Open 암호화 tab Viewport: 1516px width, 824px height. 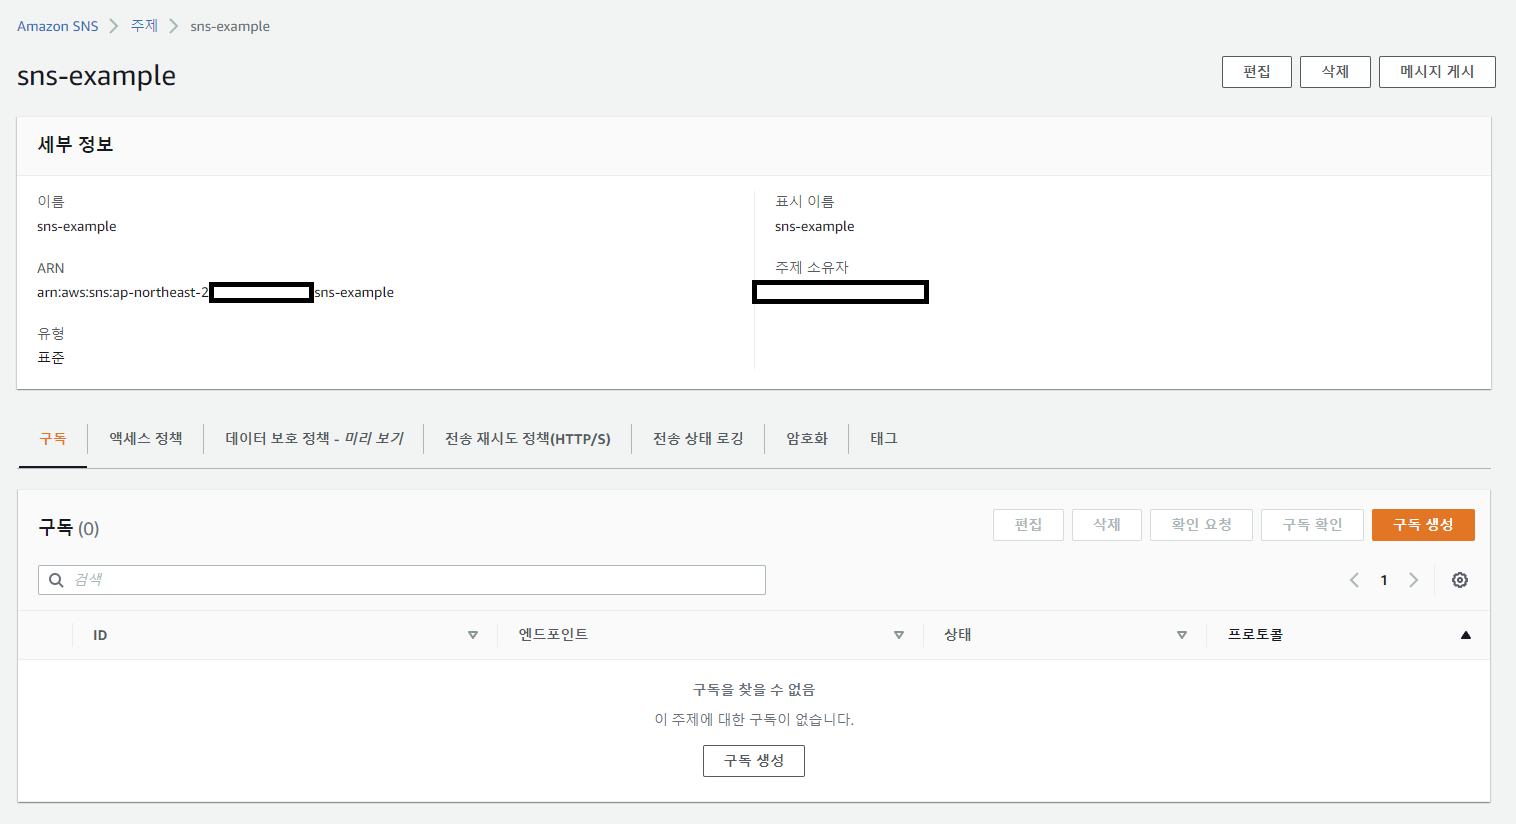tap(807, 439)
